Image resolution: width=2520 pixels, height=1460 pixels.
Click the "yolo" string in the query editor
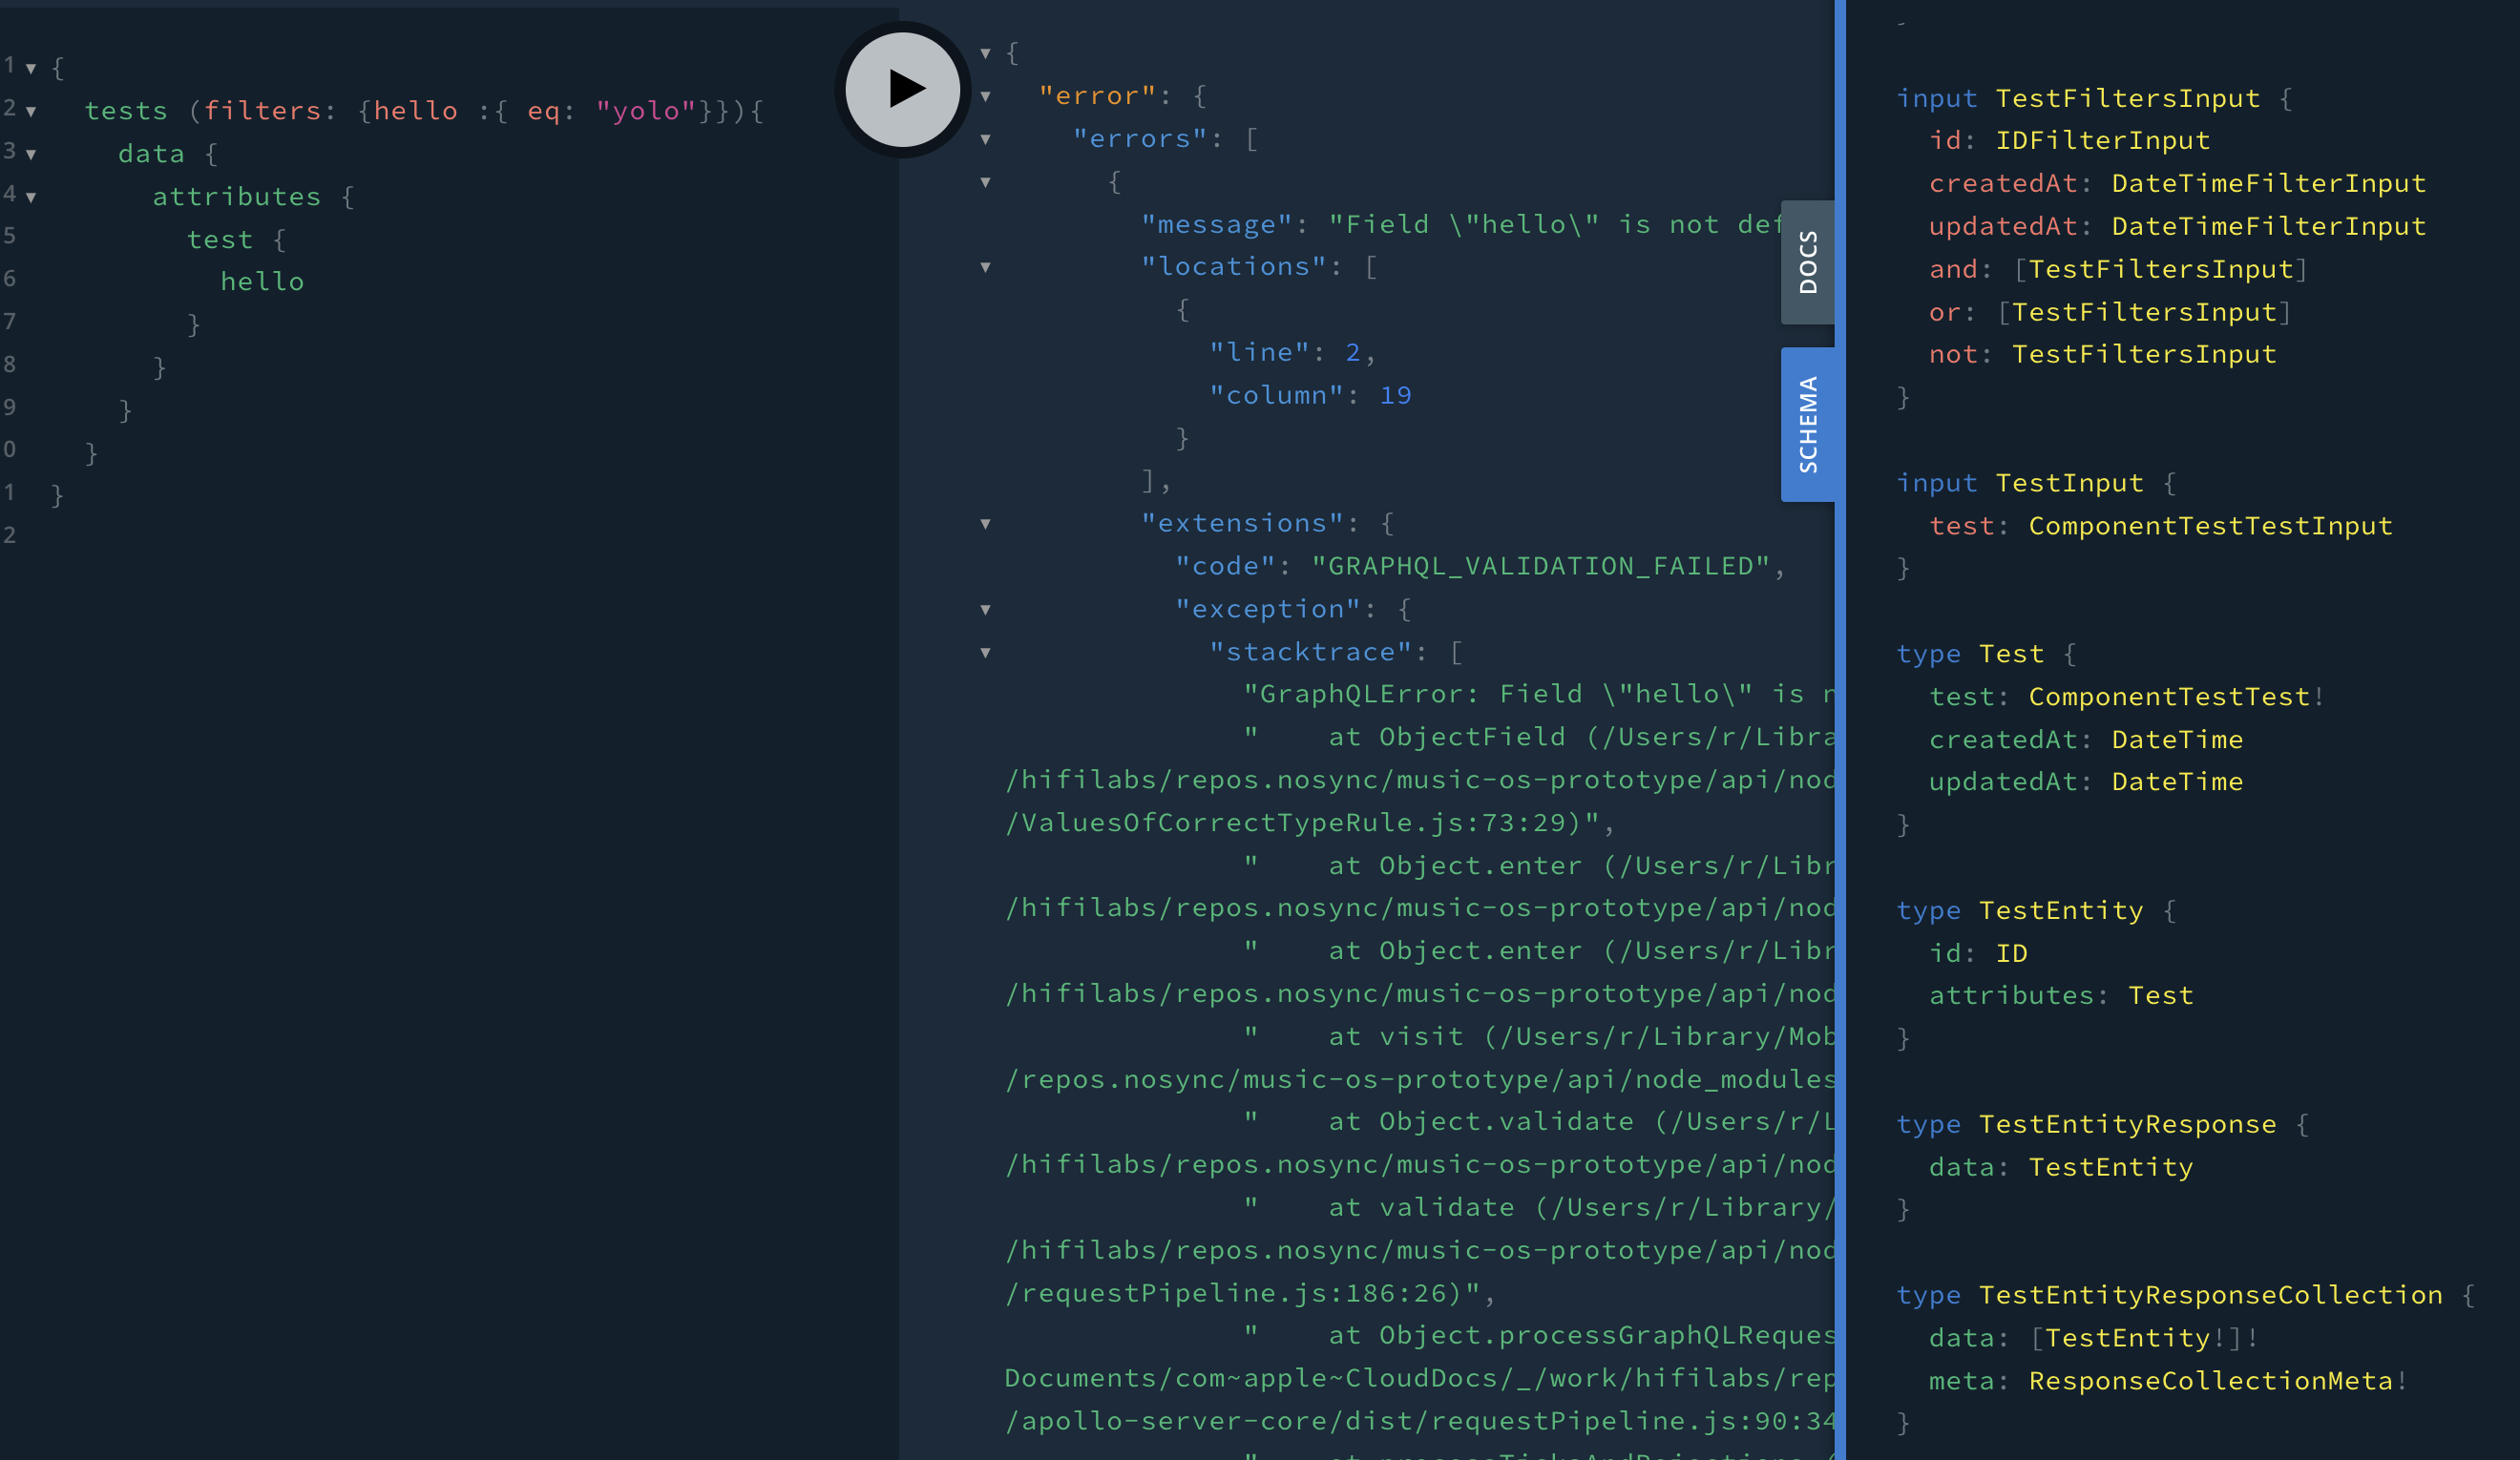(x=645, y=110)
